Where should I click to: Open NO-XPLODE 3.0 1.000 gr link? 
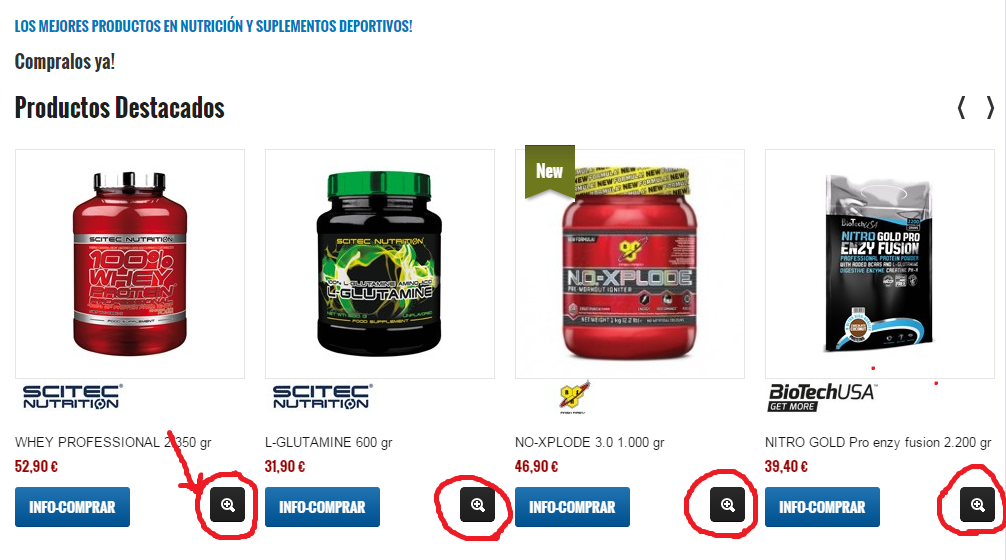(590, 442)
